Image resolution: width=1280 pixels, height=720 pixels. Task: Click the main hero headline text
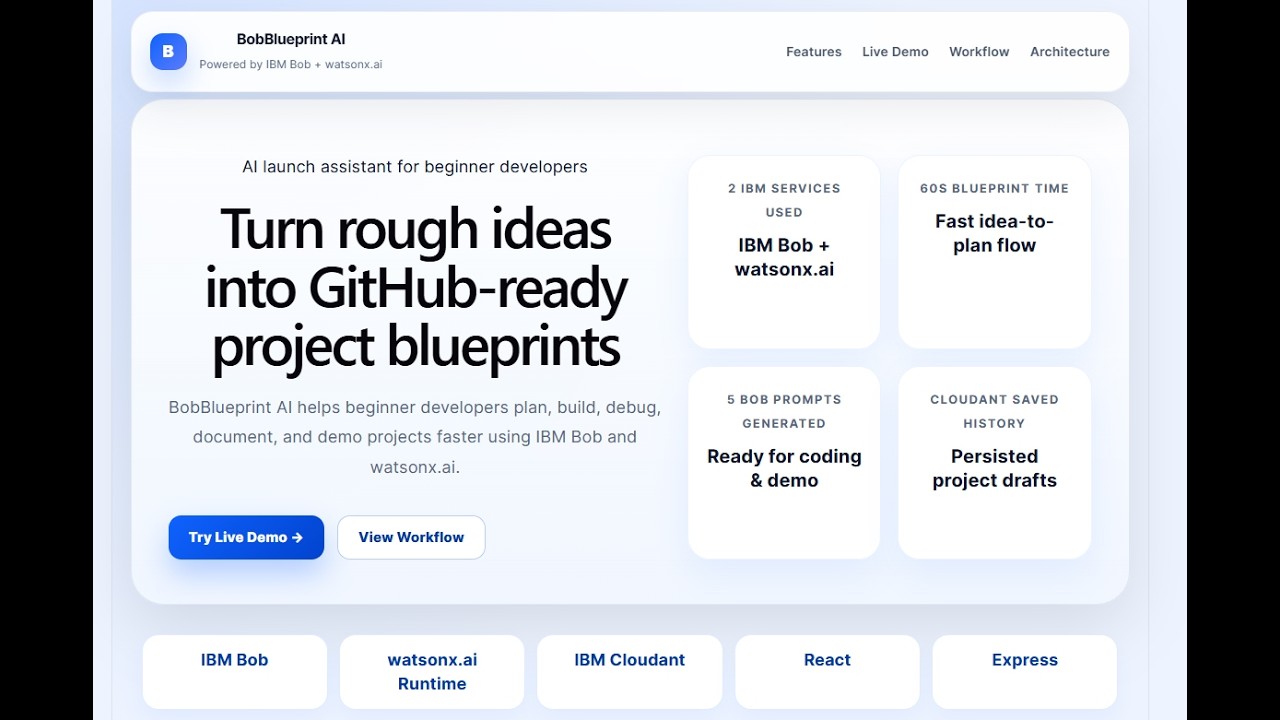[415, 288]
